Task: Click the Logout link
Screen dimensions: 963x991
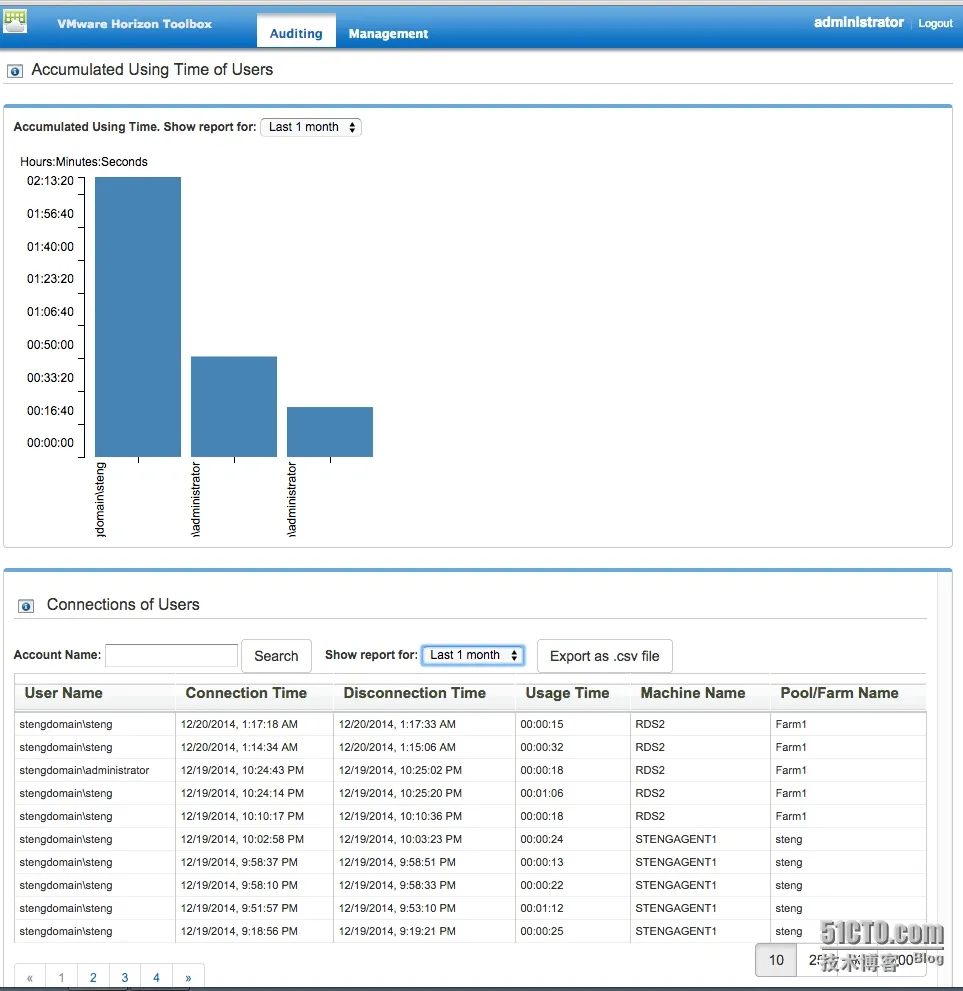Action: [935, 23]
